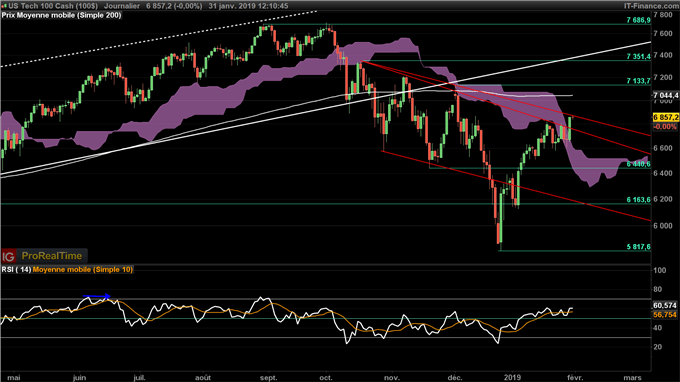Click the 6 000 price axis value
Screen dimensions: 680x382
tap(663, 226)
